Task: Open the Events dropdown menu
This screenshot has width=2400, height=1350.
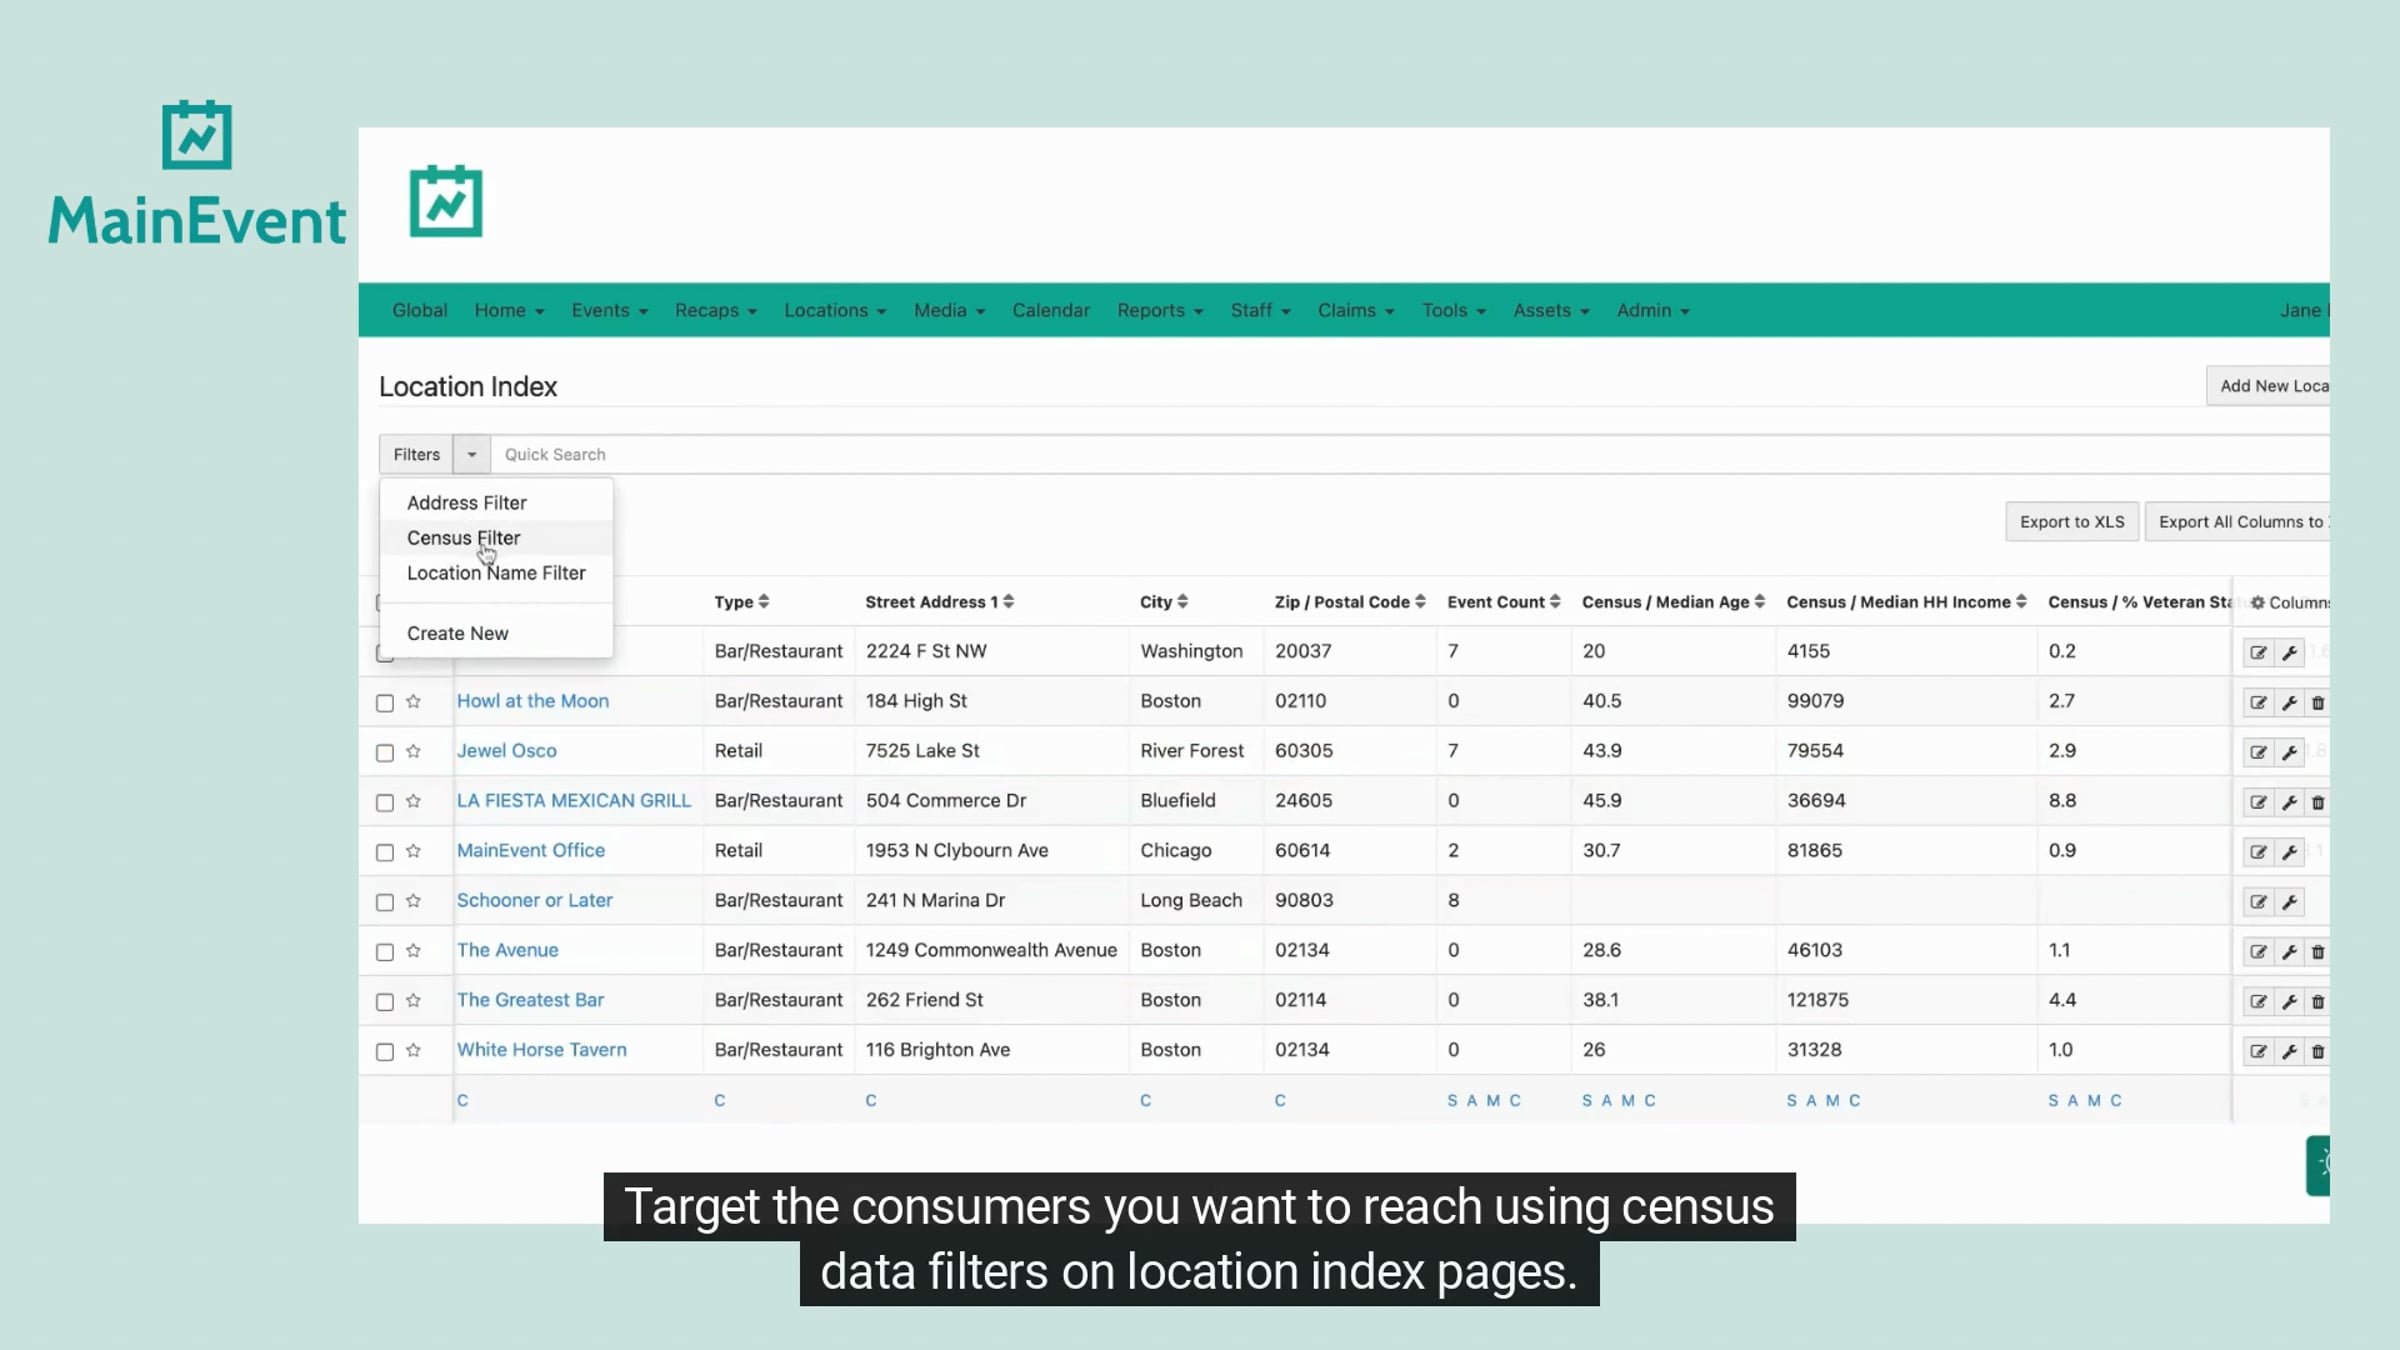Action: pyautogui.click(x=610, y=310)
